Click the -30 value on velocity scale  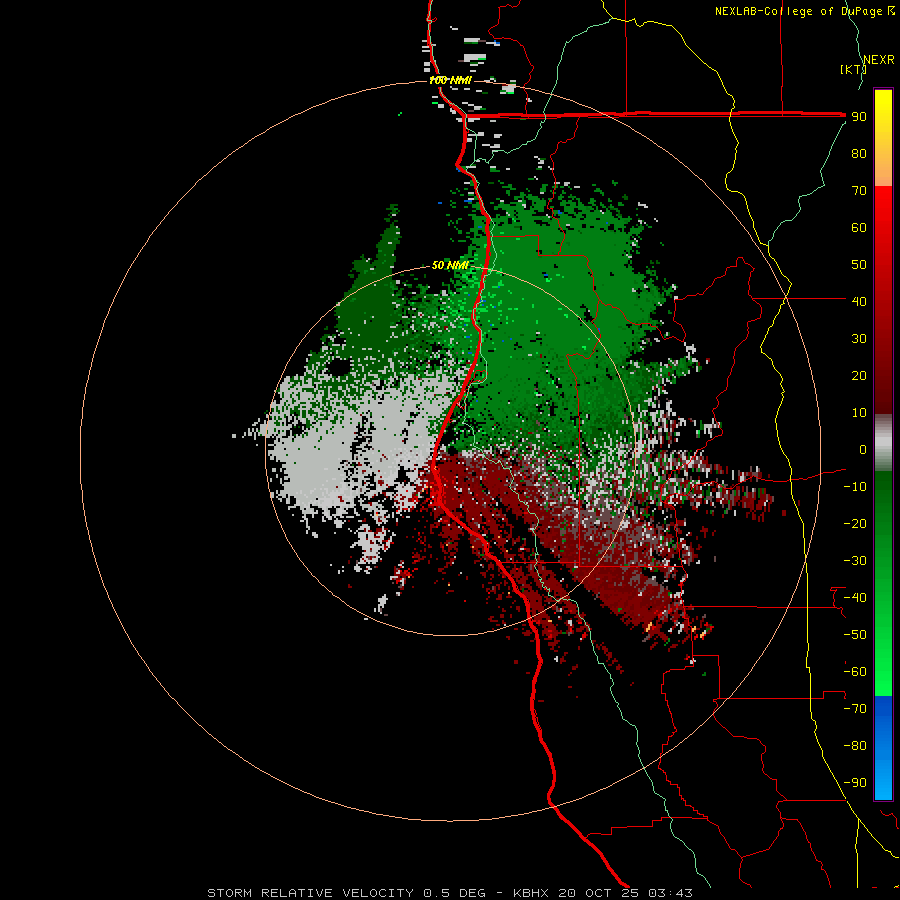855,561
